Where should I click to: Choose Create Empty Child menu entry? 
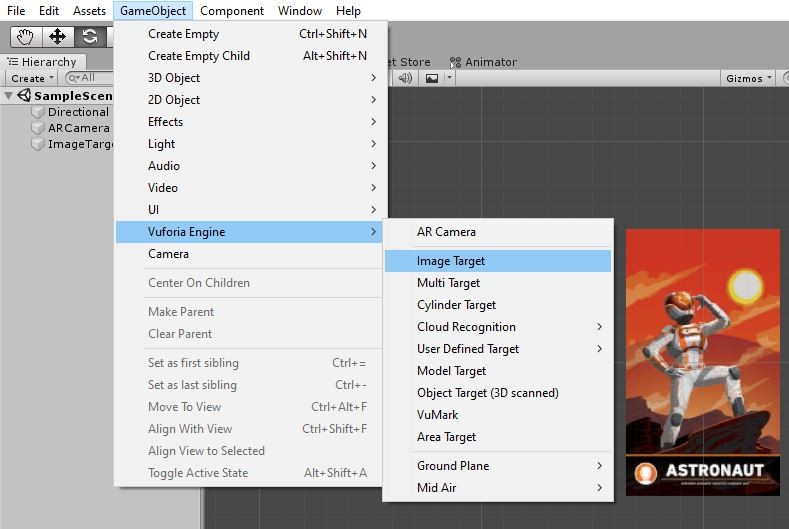[x=251, y=56]
